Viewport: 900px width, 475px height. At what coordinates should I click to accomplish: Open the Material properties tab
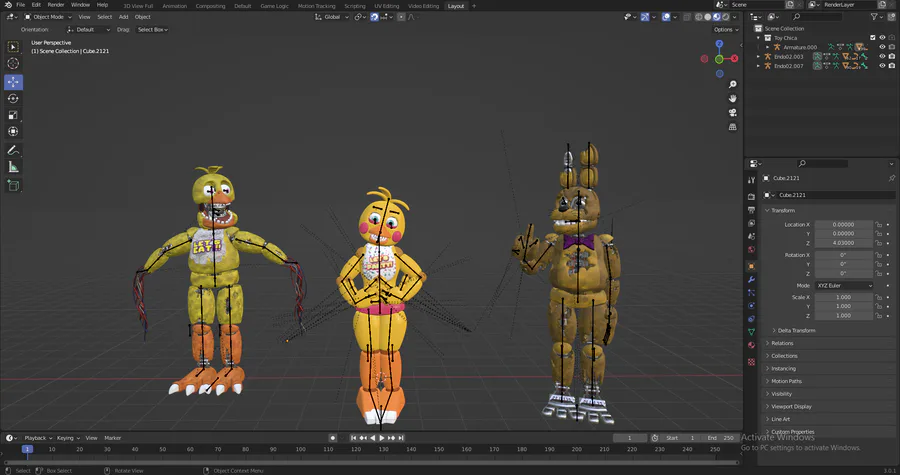tap(751, 345)
